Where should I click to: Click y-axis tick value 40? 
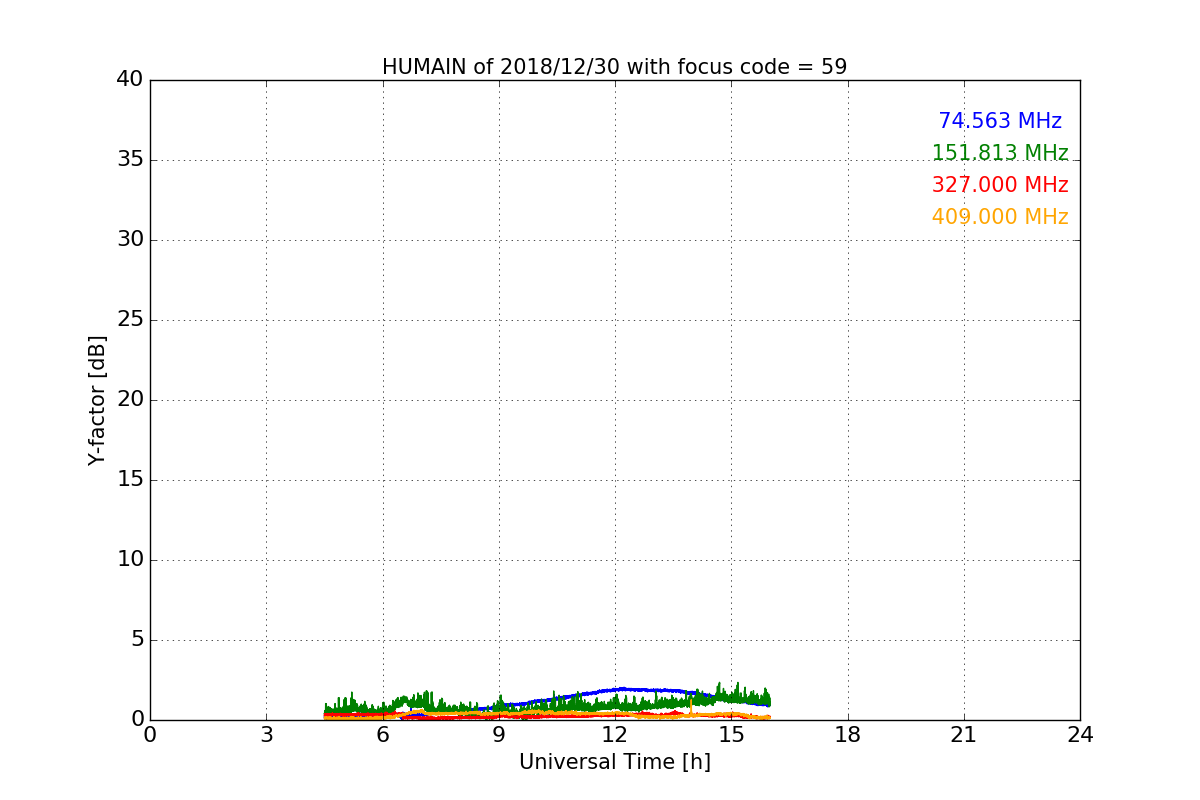[130, 80]
